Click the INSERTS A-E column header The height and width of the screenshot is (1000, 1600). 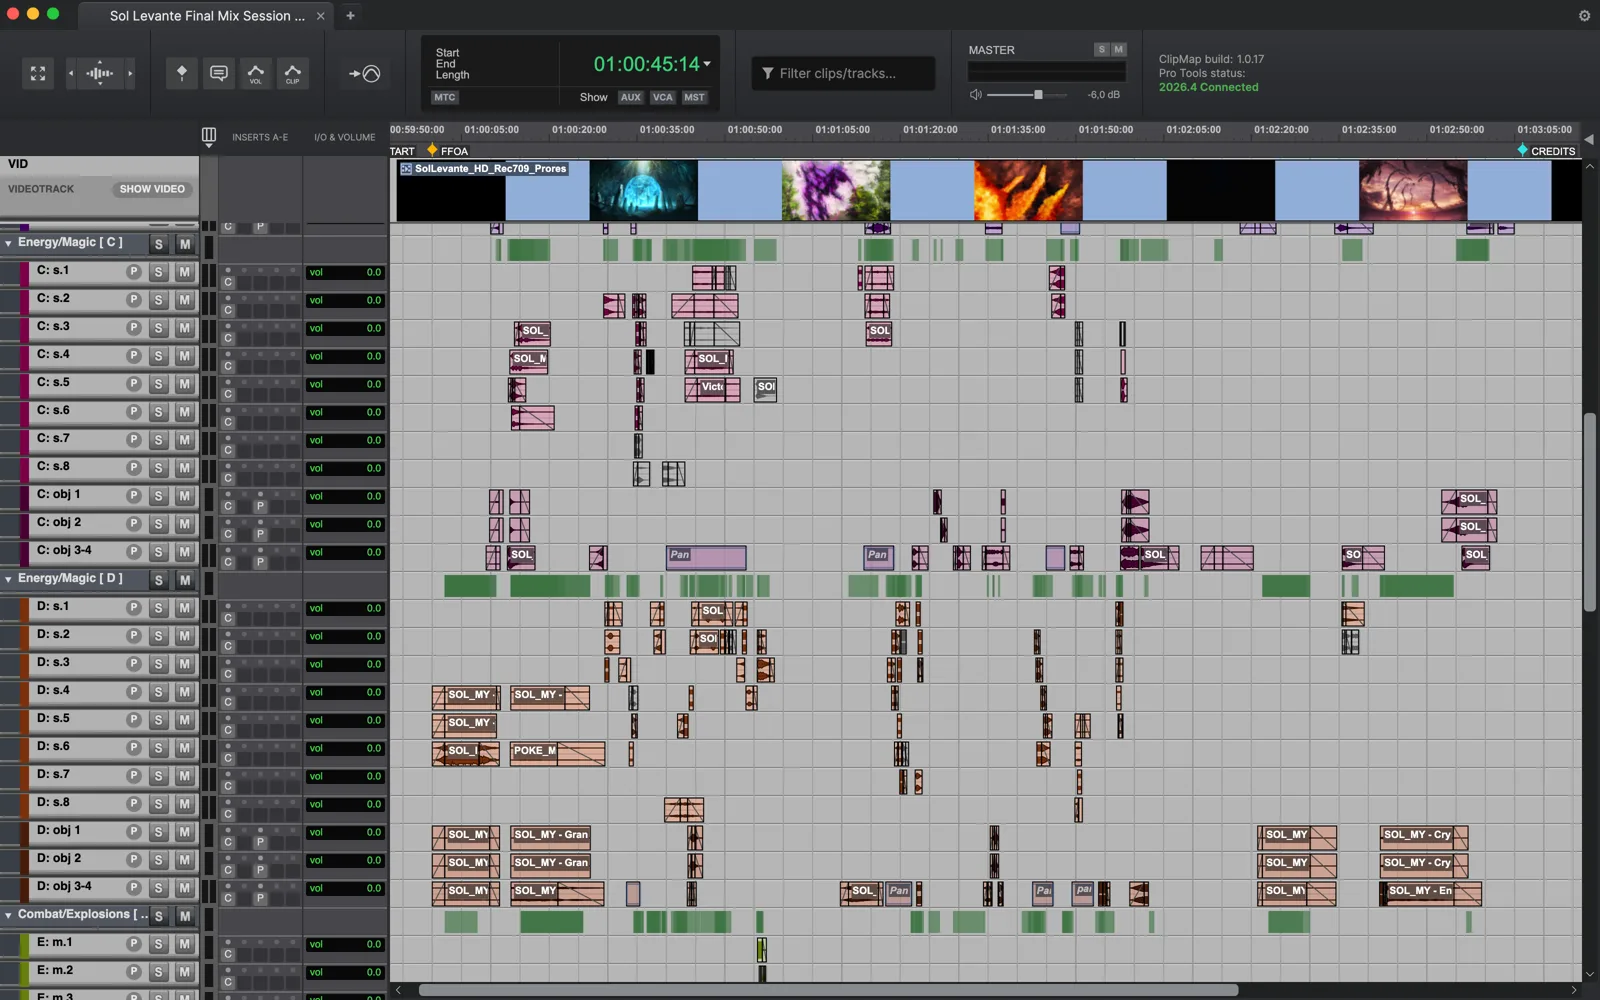[x=260, y=137]
